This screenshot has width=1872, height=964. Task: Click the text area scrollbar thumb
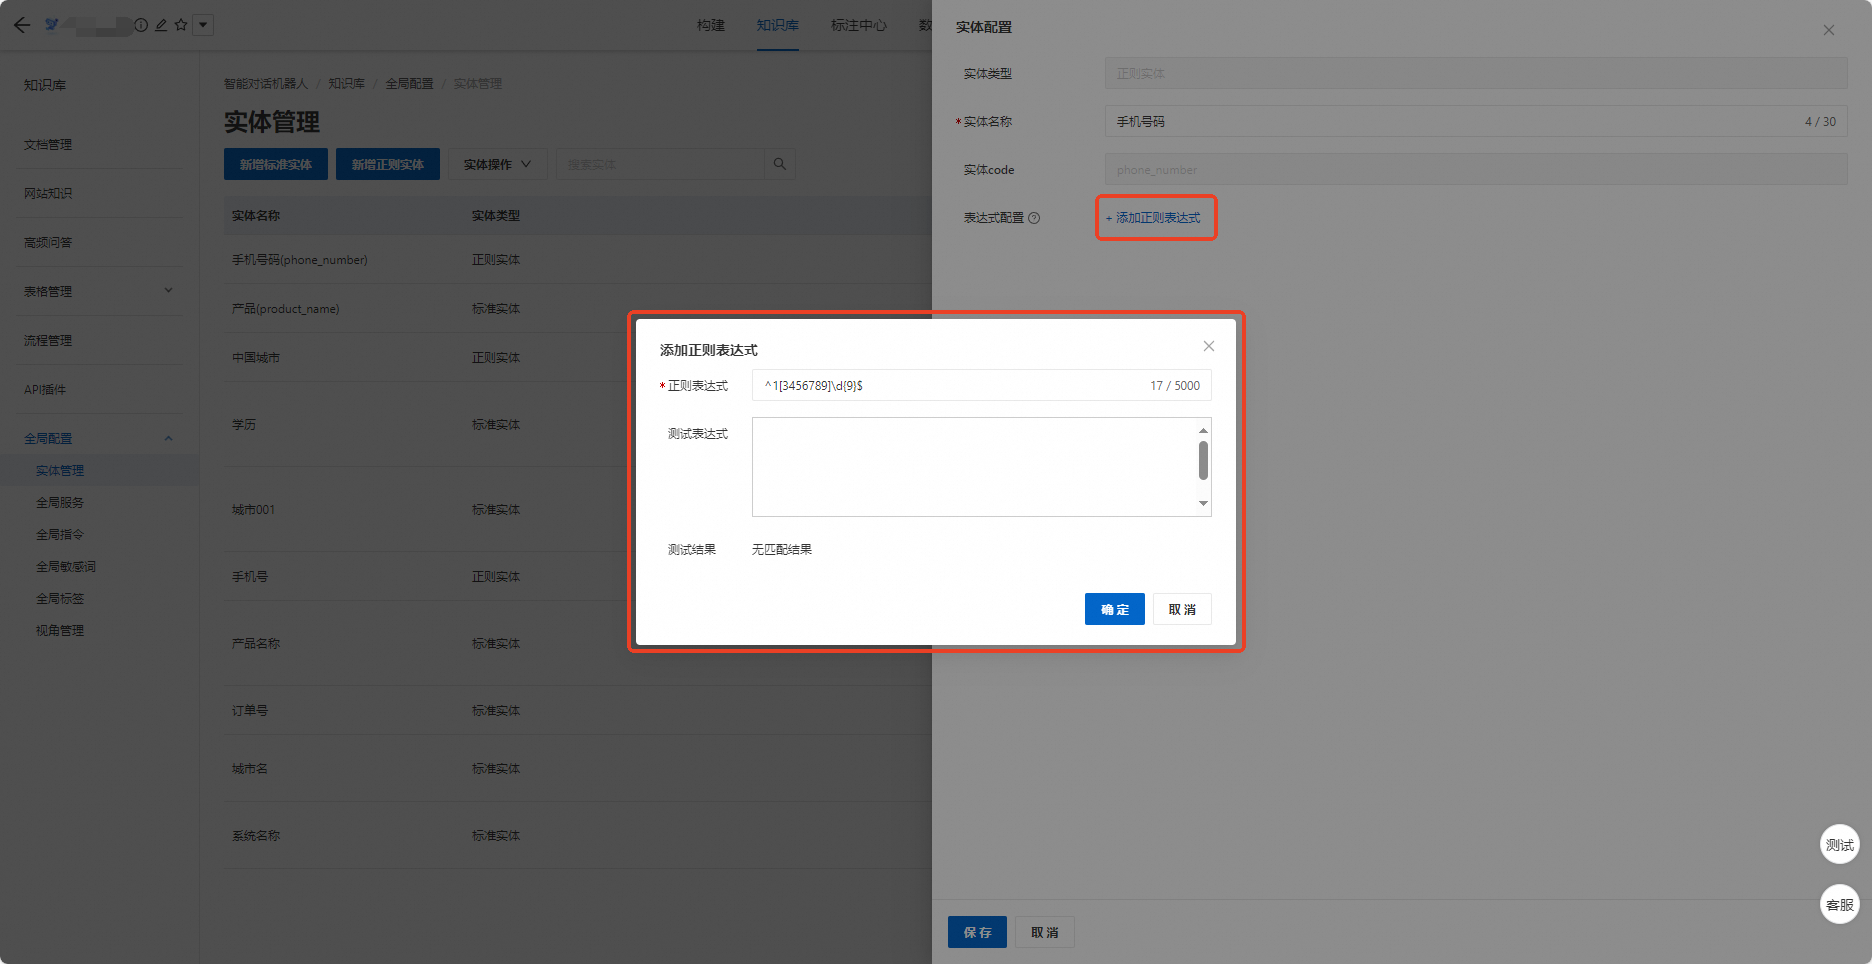[1203, 461]
